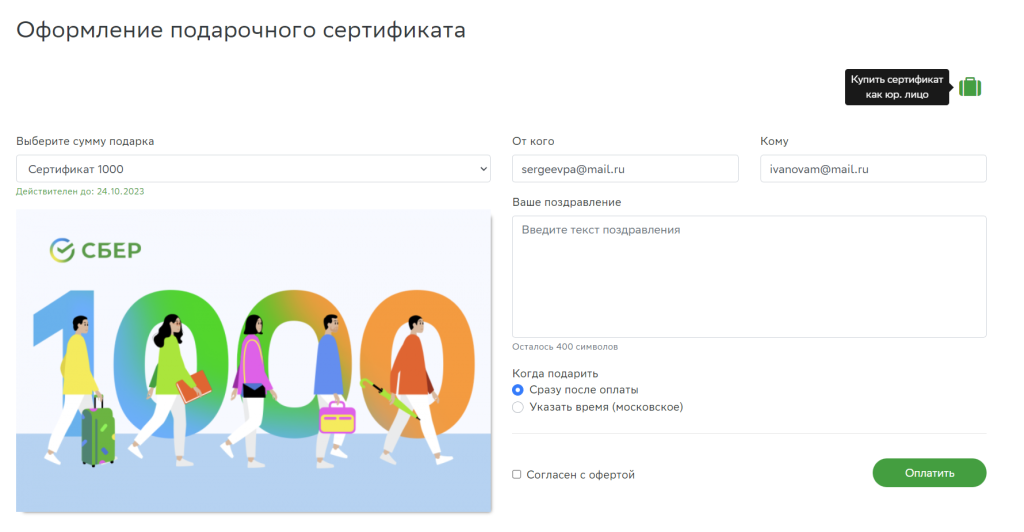Click into the greeting text area
Image resolution: width=1024 pixels, height=532 pixels.
pyautogui.click(x=748, y=277)
